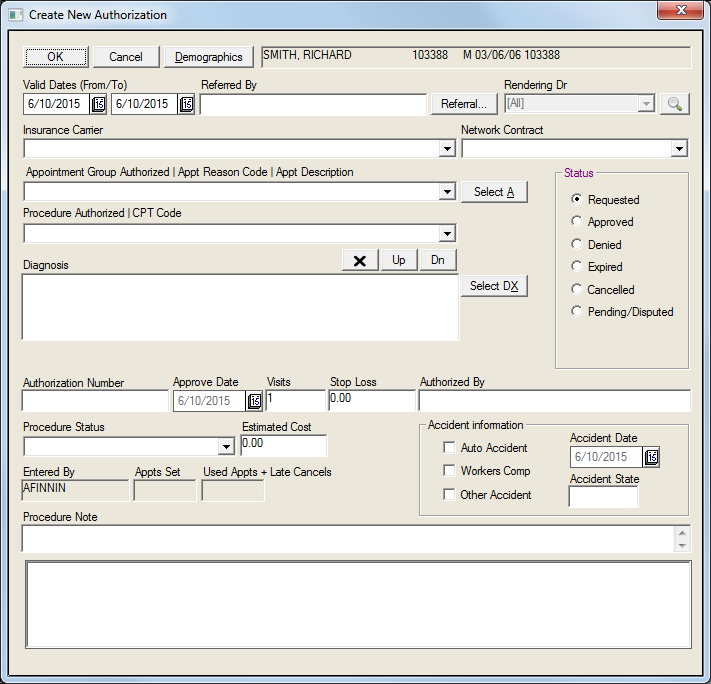Open the Accident Date calendar picker
Viewport: 711px width, 684px height.
coord(652,457)
